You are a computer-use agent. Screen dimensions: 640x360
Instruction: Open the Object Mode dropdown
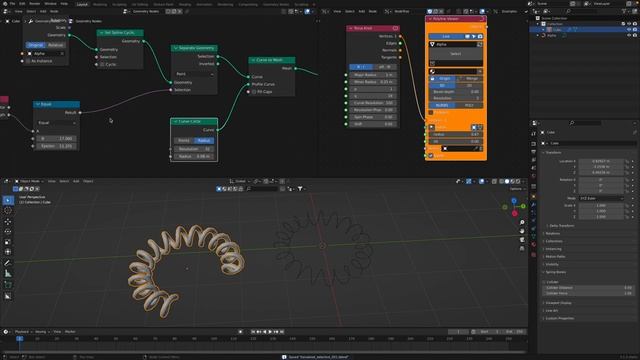(x=29, y=181)
